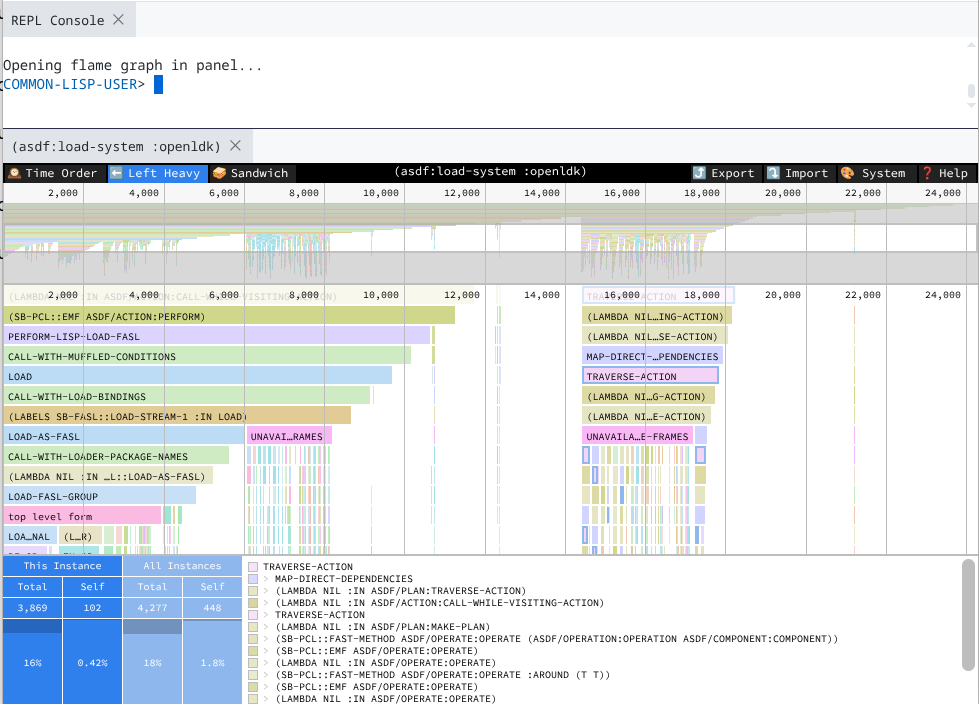Import a profile file

tap(798, 173)
